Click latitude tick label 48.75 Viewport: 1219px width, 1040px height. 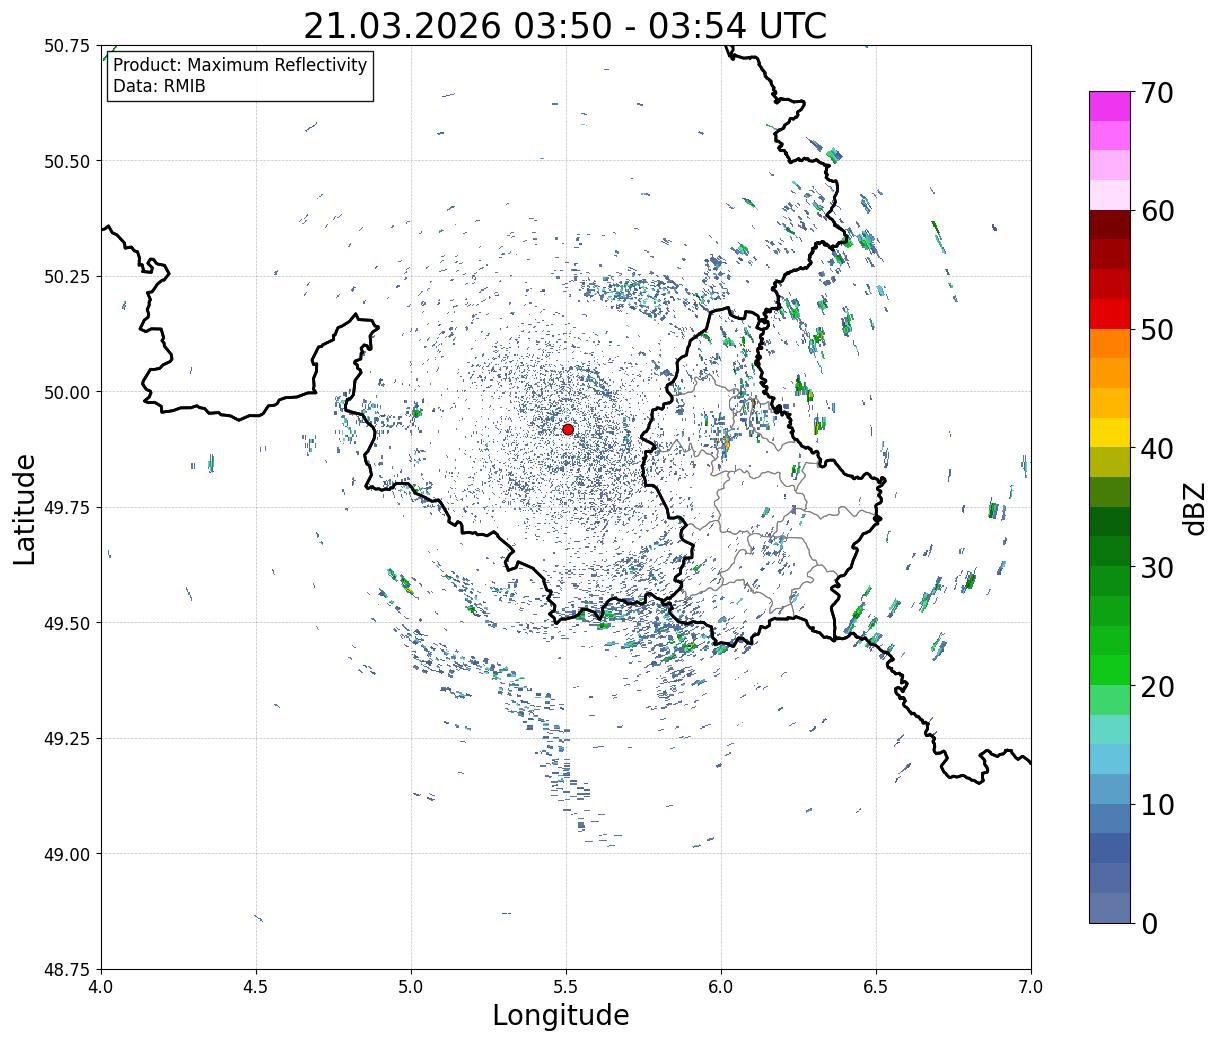click(x=67, y=969)
